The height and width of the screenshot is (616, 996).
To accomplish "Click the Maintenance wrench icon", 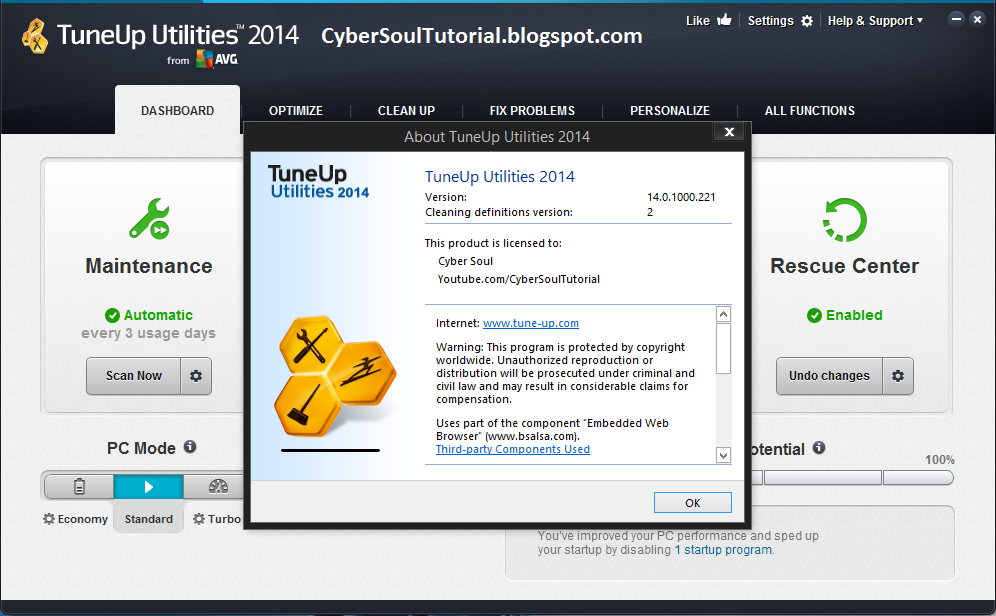I will point(150,220).
